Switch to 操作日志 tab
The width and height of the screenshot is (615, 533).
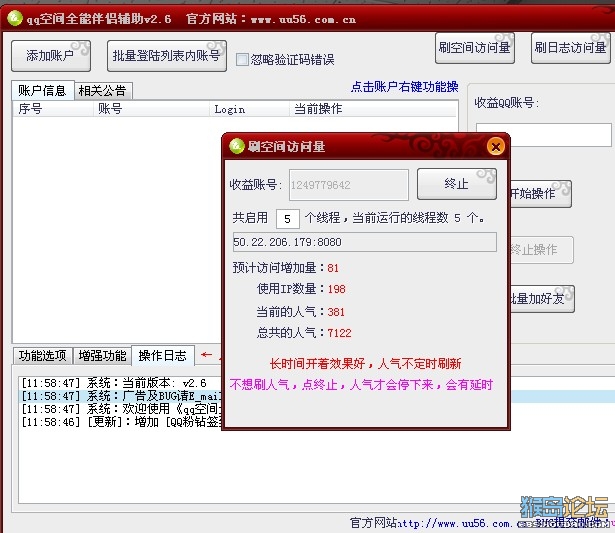(x=163, y=355)
